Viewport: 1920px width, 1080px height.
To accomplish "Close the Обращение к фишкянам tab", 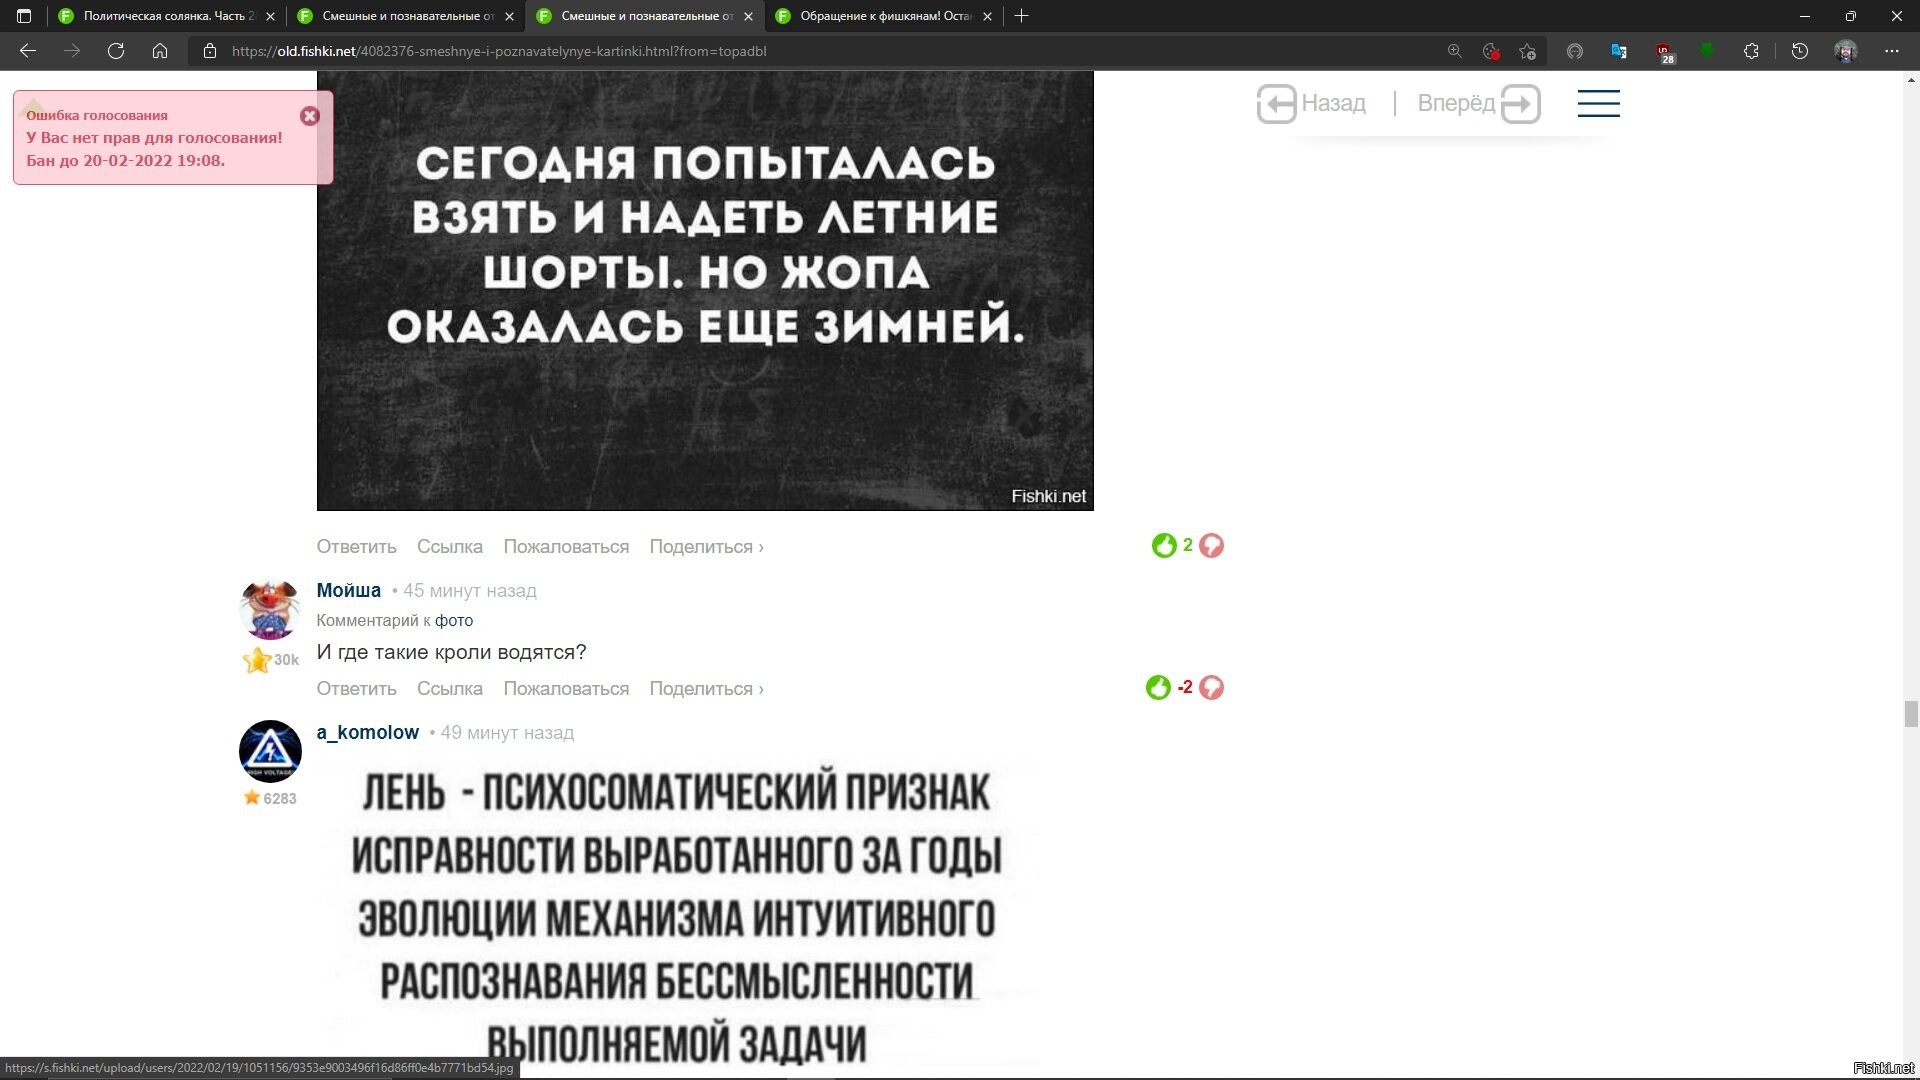I will click(988, 16).
